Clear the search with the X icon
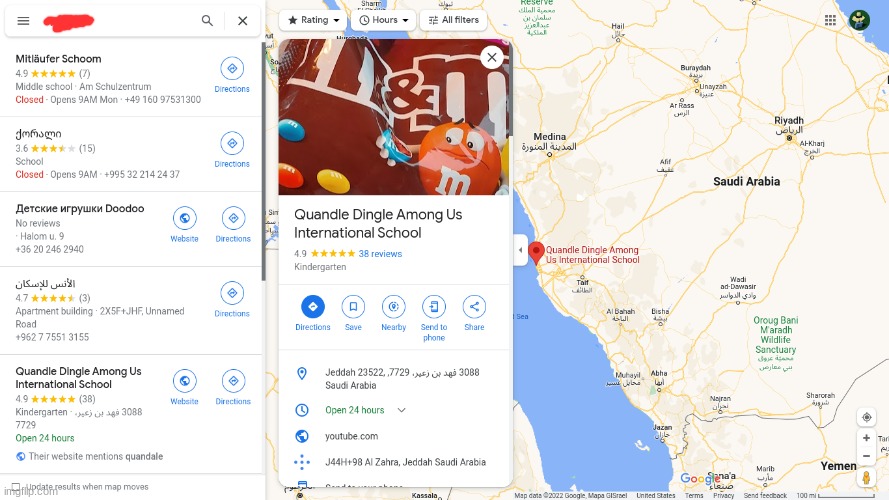 click(243, 21)
